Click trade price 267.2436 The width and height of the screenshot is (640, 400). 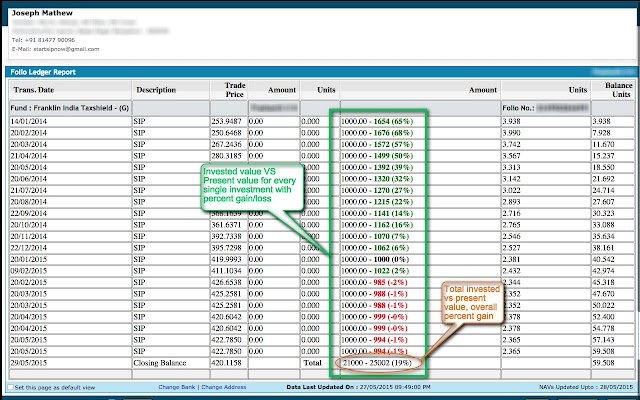click(227, 144)
